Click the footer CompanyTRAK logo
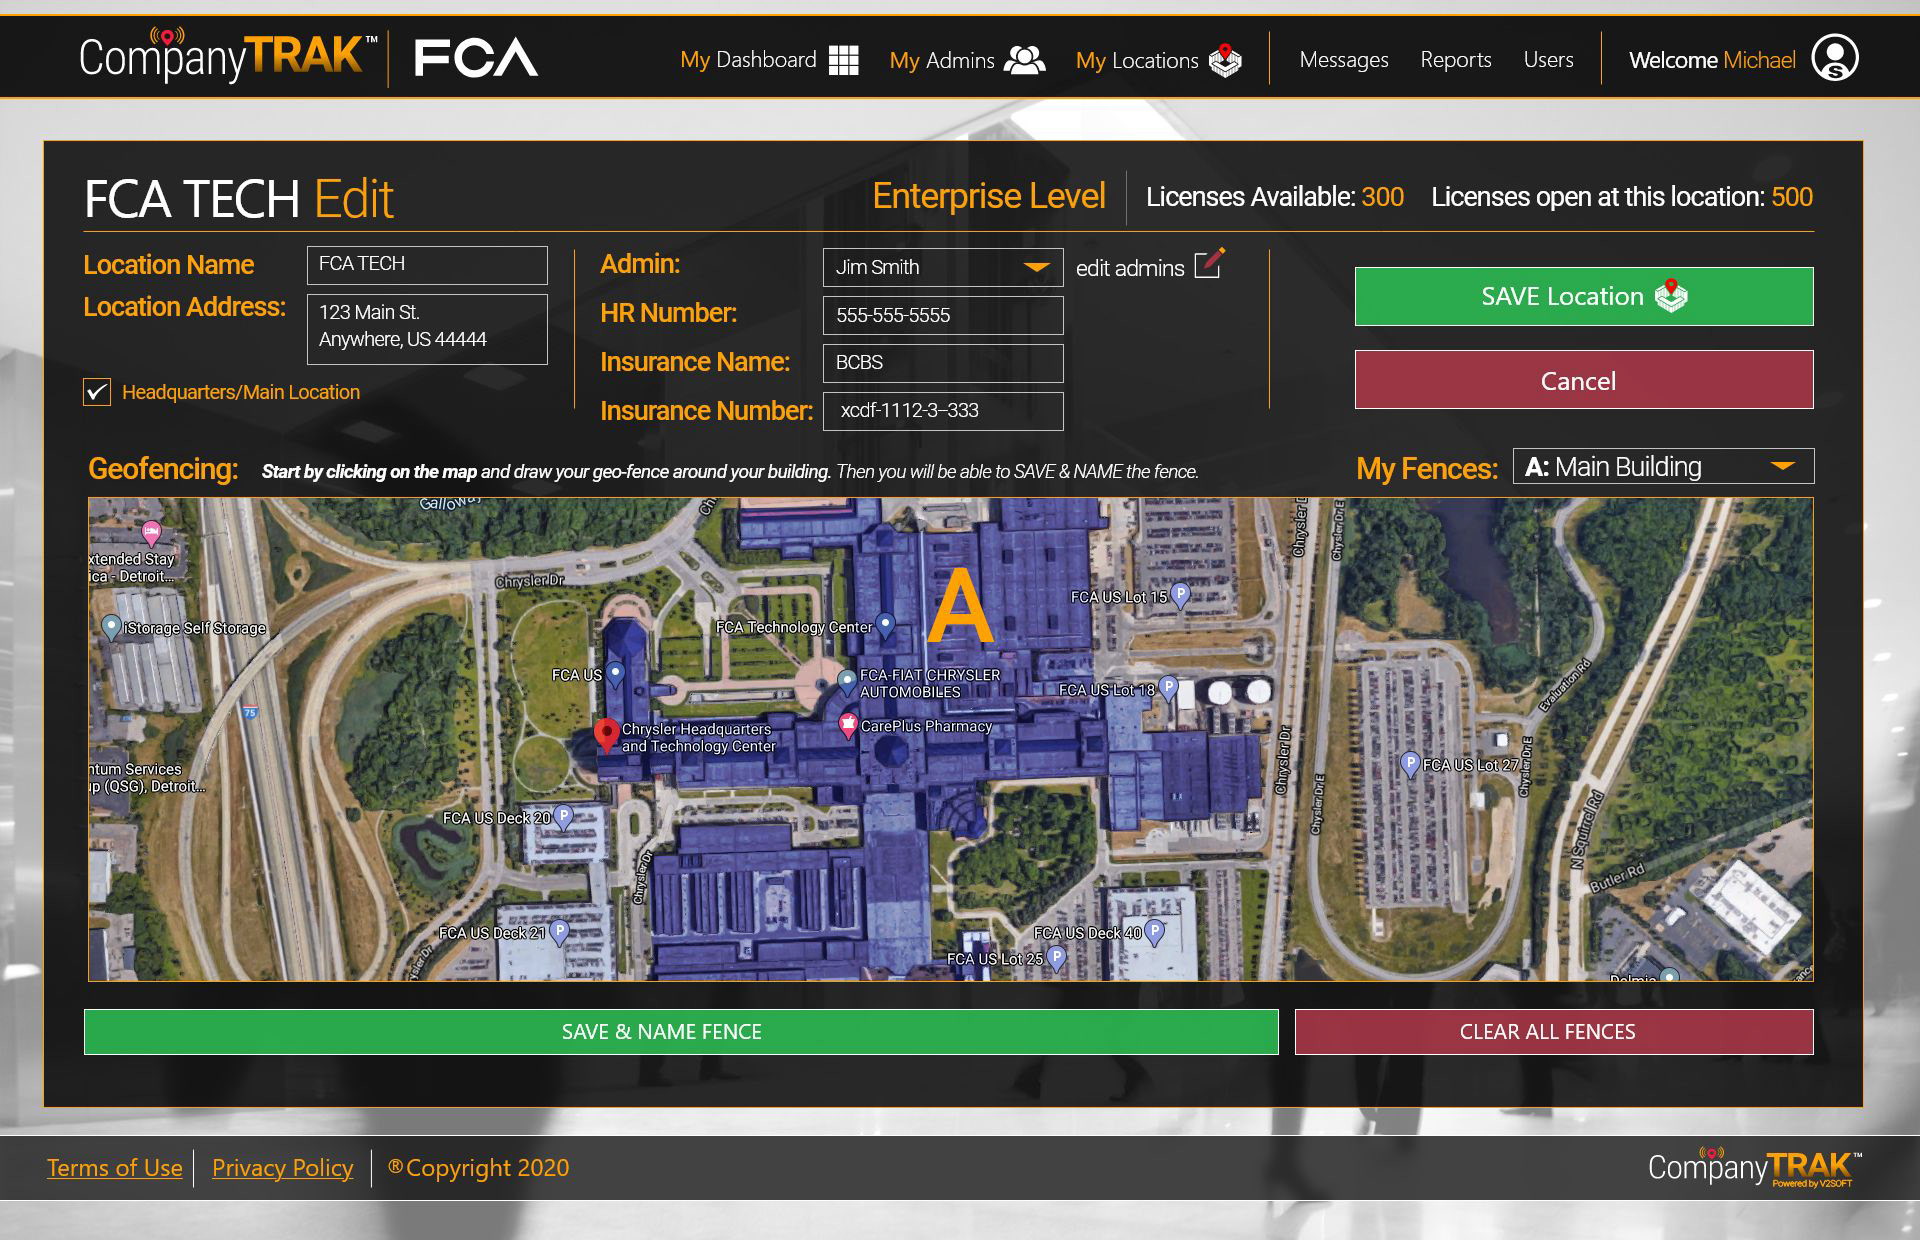The width and height of the screenshot is (1920, 1240). 1755,1167
